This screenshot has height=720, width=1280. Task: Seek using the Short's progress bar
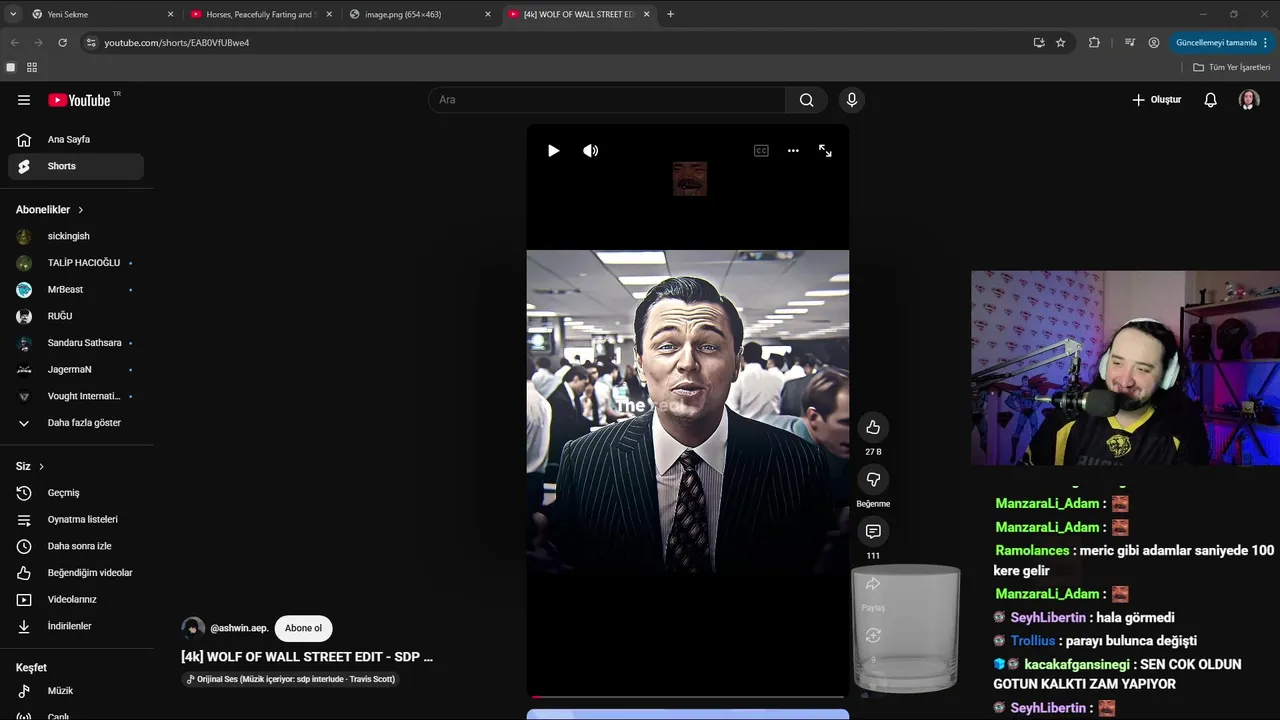688,696
